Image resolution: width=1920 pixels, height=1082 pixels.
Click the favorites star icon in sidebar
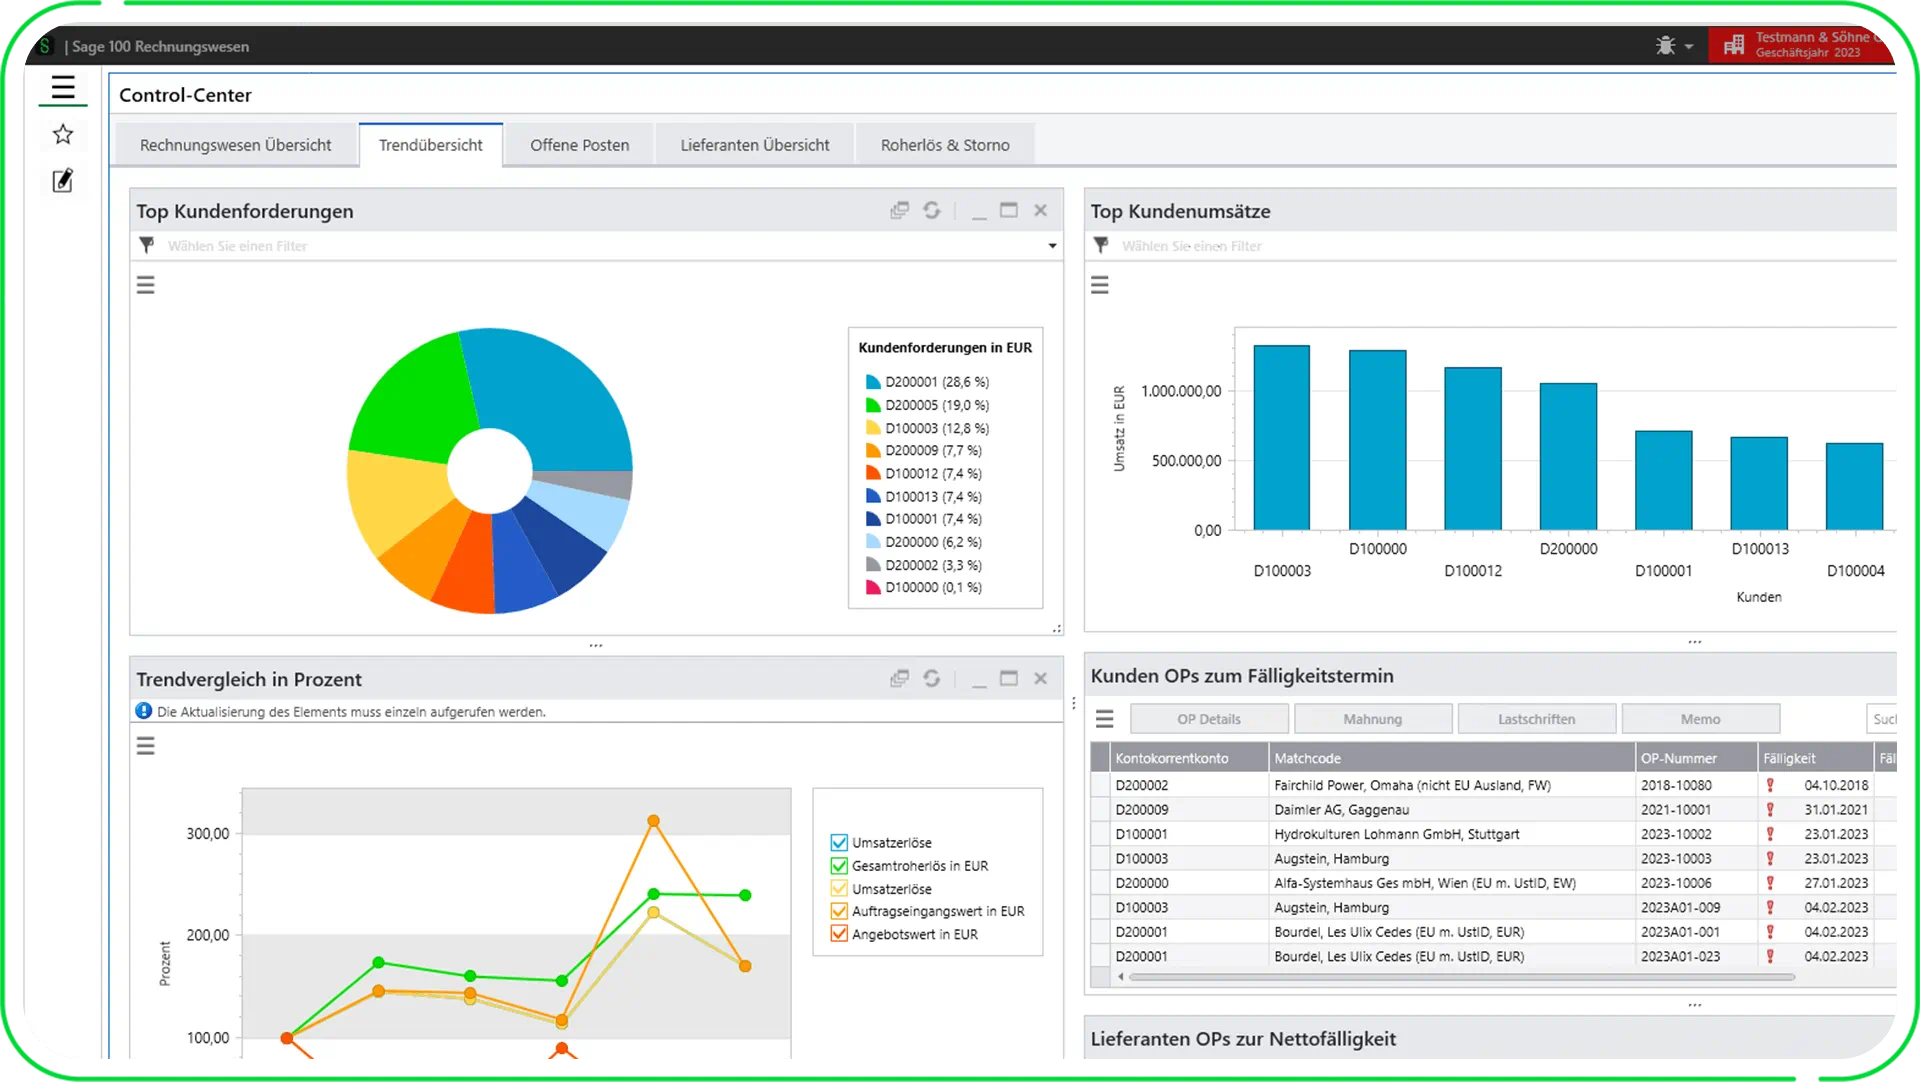(63, 135)
